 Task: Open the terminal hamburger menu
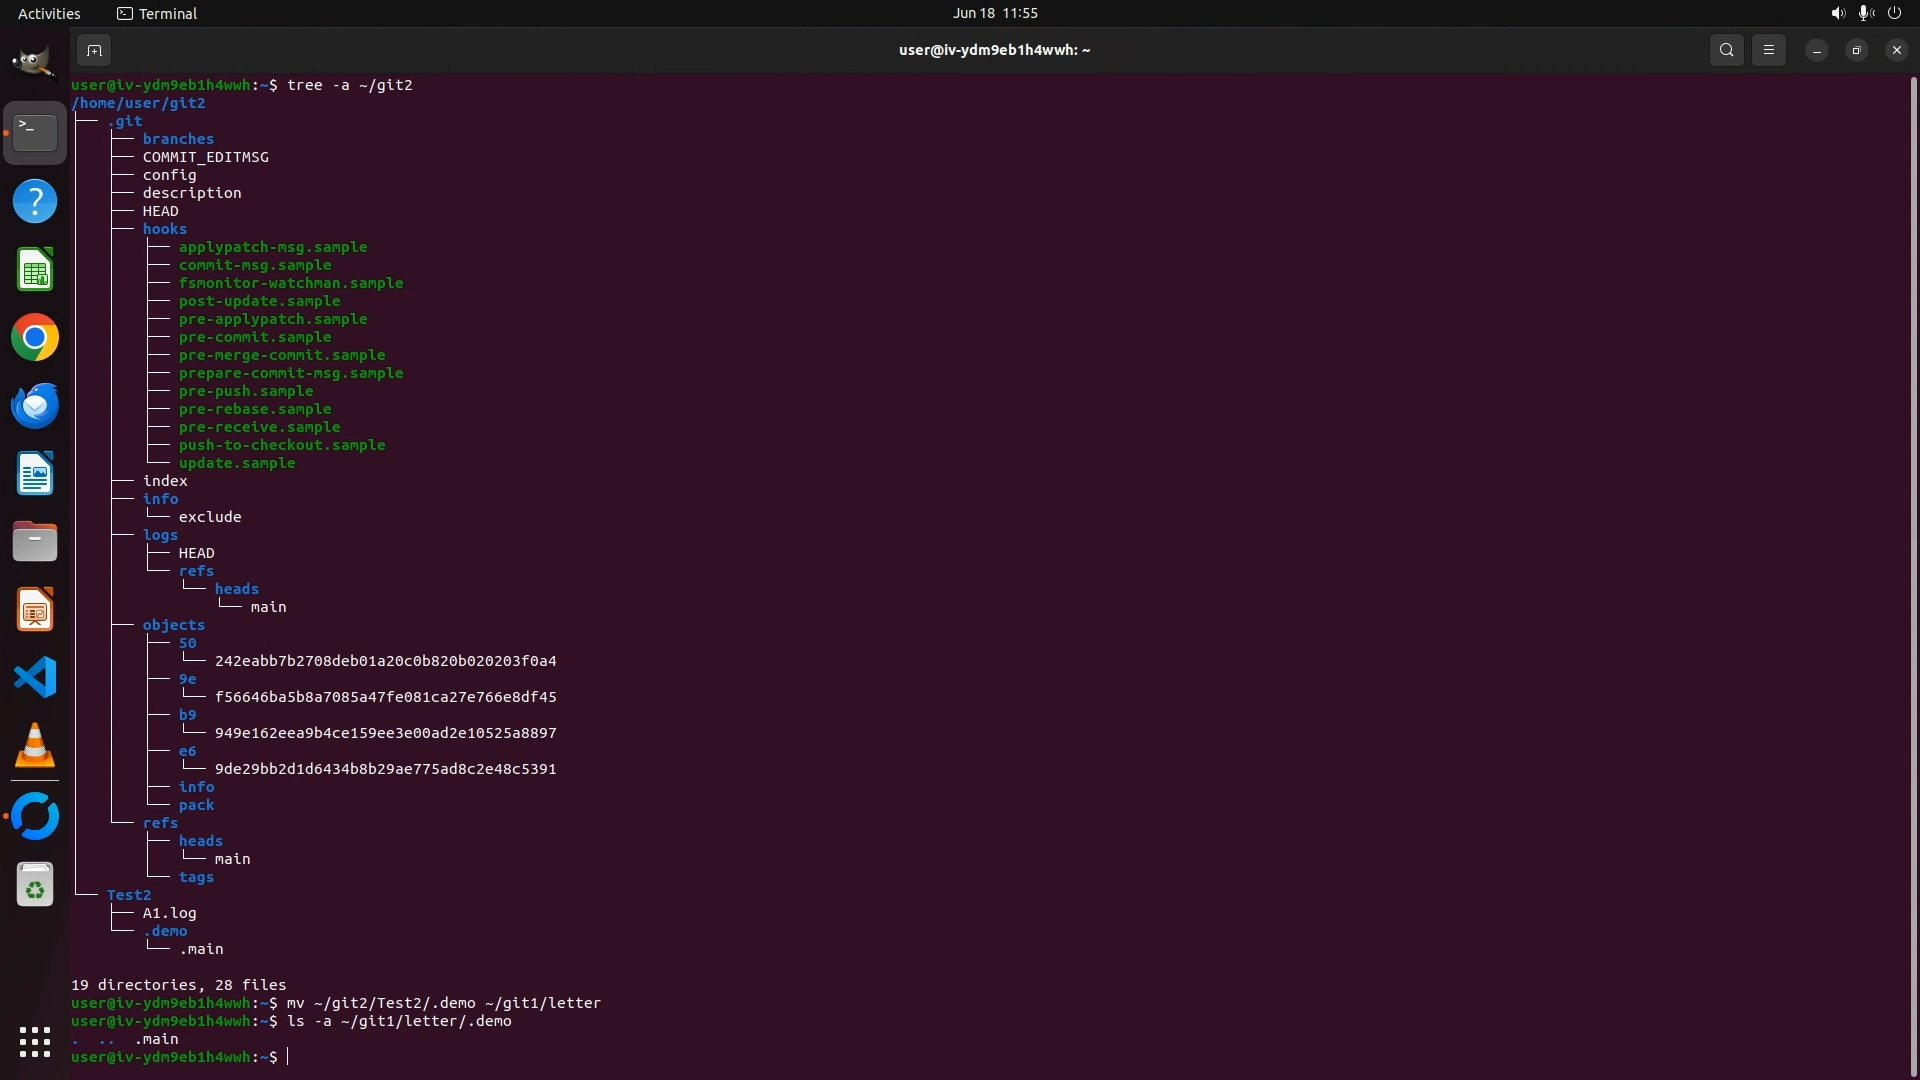coord(1768,50)
